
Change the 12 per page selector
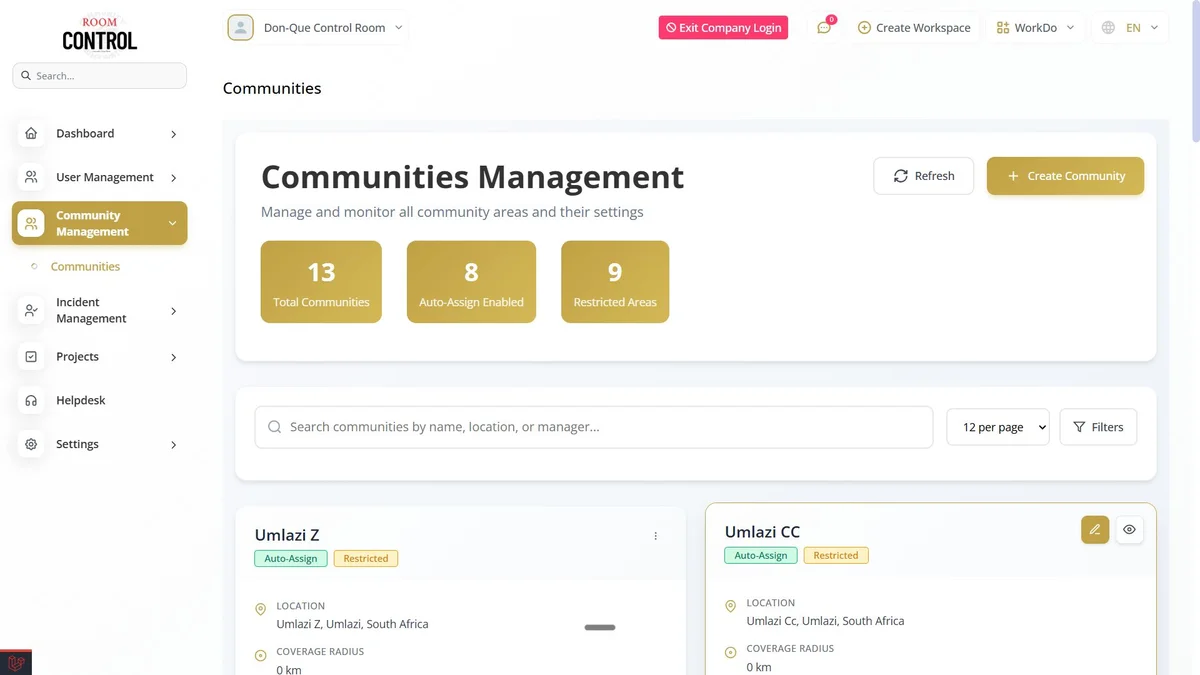pos(998,427)
